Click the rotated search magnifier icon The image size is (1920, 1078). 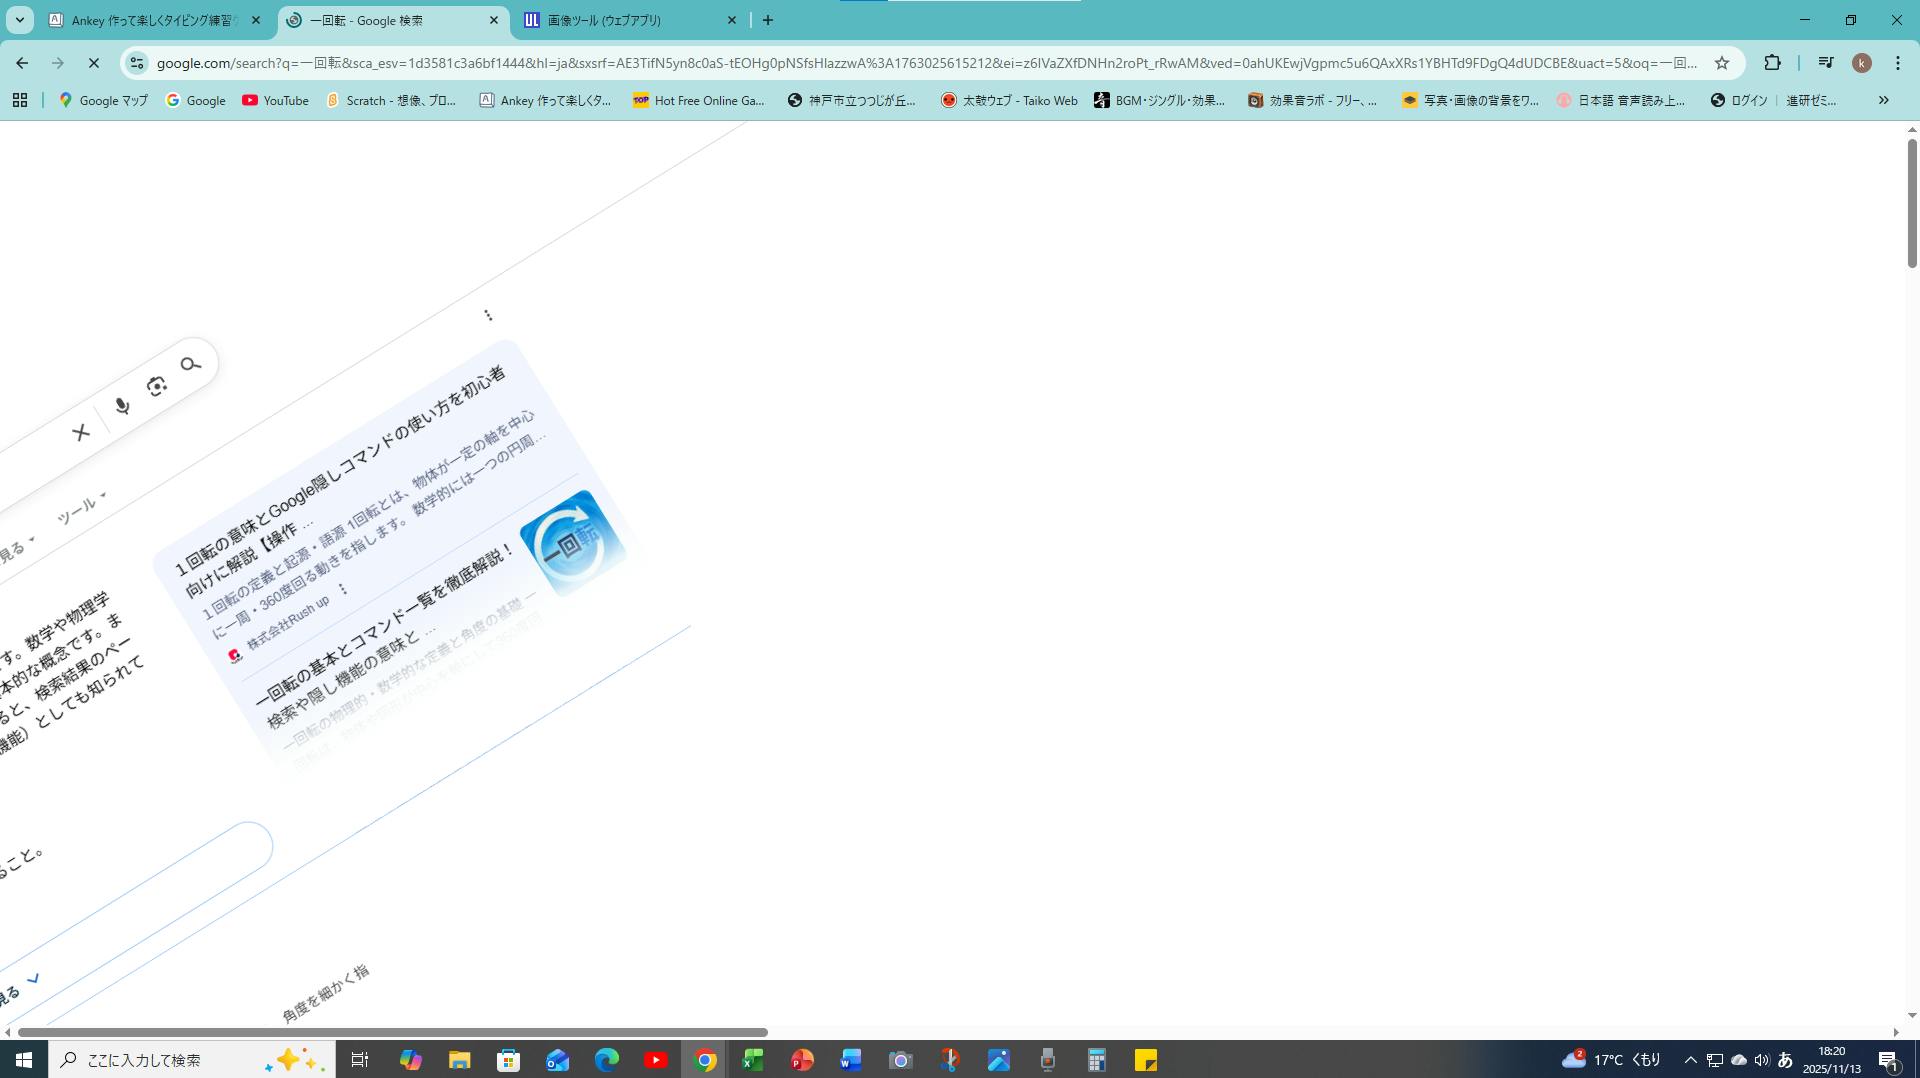coord(190,364)
